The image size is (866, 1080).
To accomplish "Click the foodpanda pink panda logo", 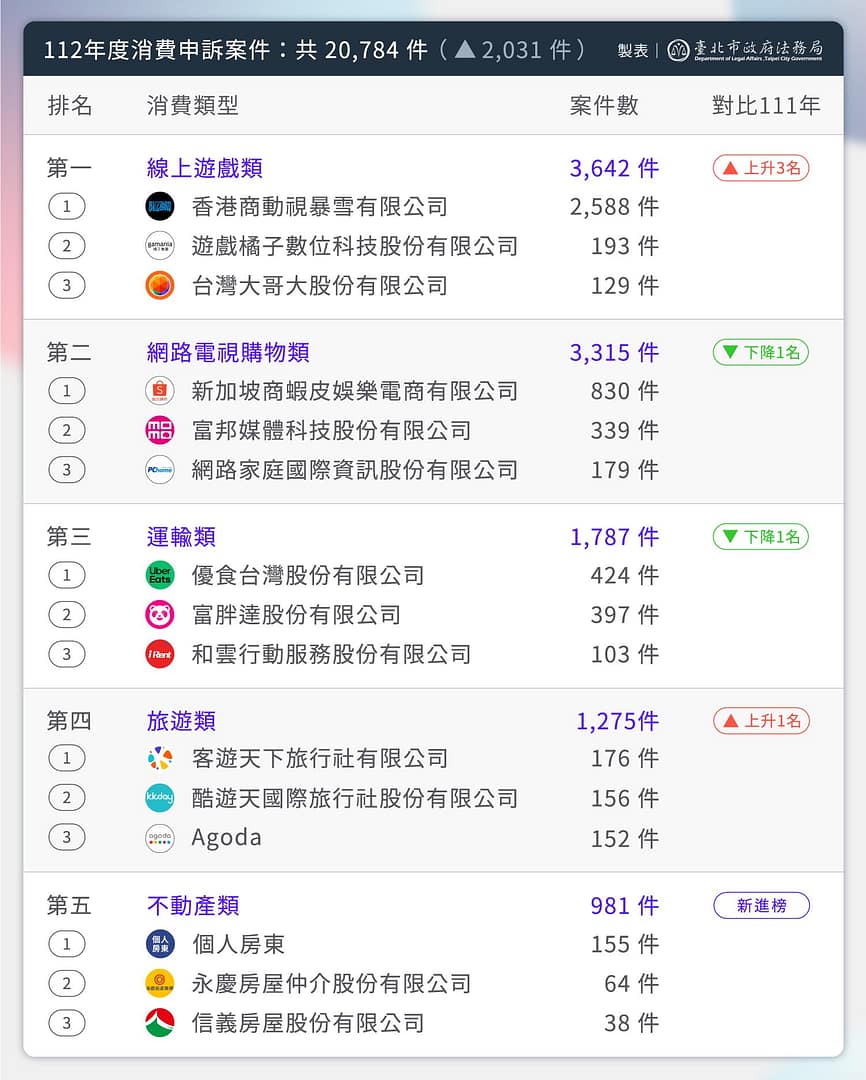I will click(160, 614).
